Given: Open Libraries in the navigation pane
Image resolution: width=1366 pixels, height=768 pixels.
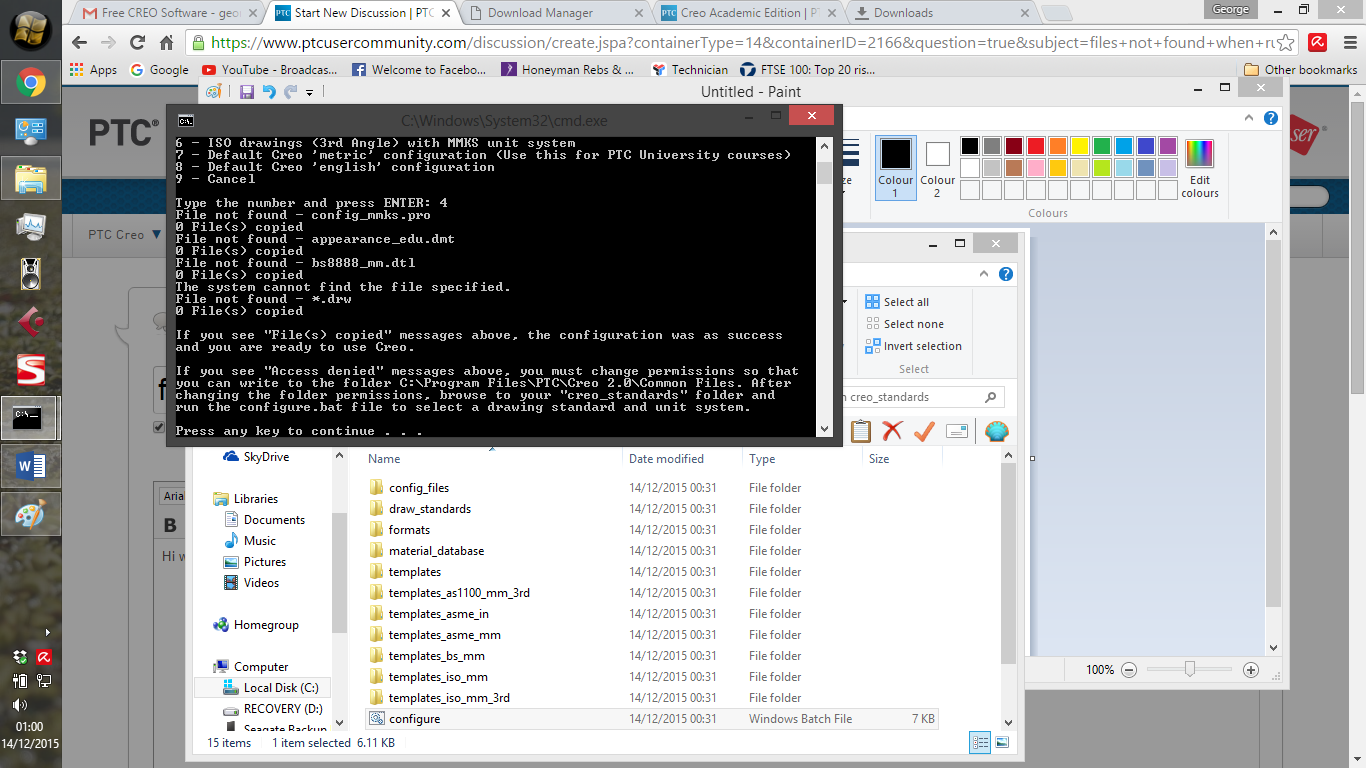Looking at the screenshot, I should (256, 499).
